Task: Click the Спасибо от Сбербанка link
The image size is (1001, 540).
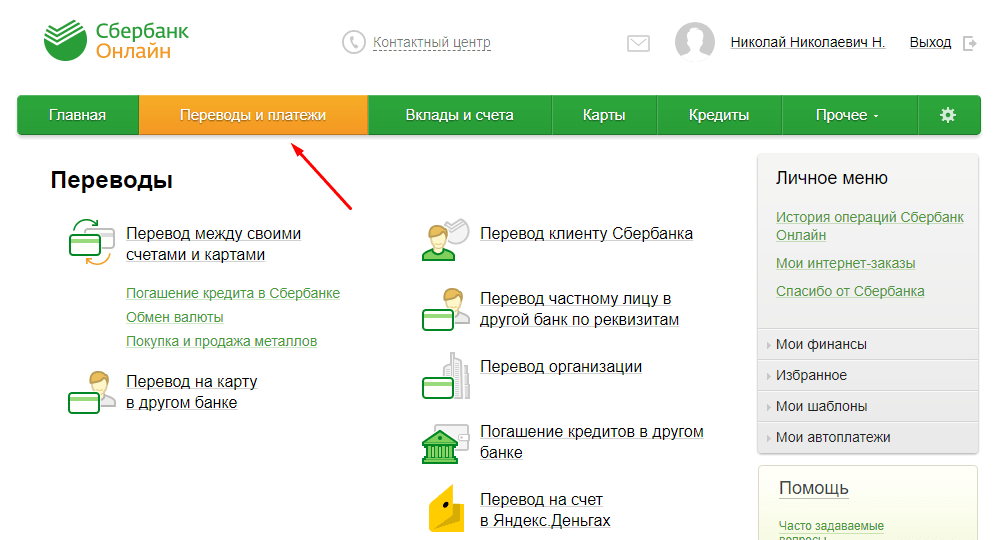Action: (x=850, y=291)
